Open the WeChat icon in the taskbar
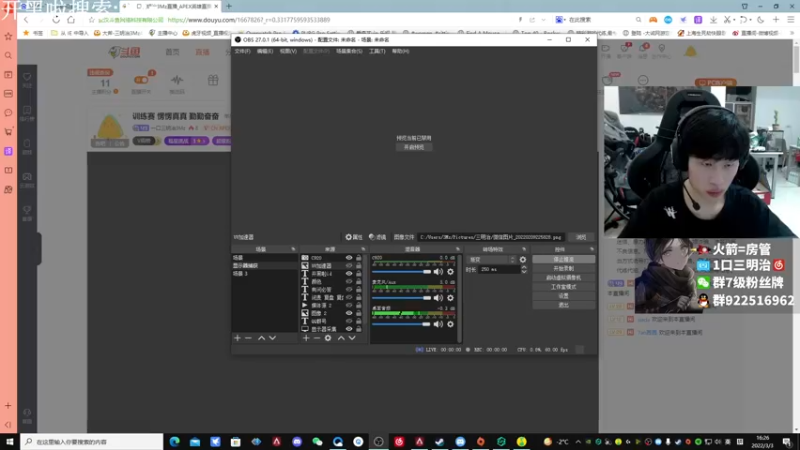 (x=317, y=441)
